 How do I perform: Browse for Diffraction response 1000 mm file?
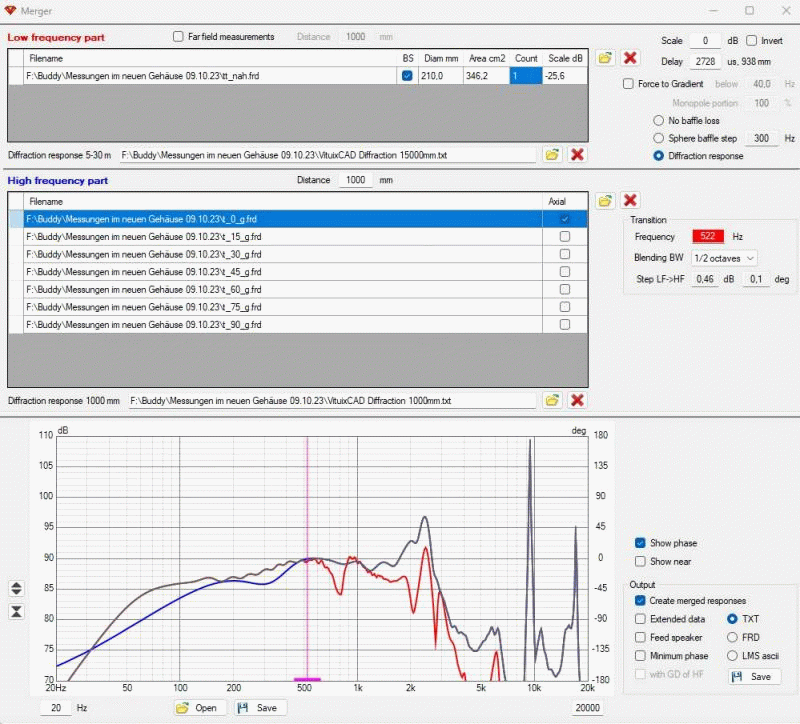click(x=552, y=400)
